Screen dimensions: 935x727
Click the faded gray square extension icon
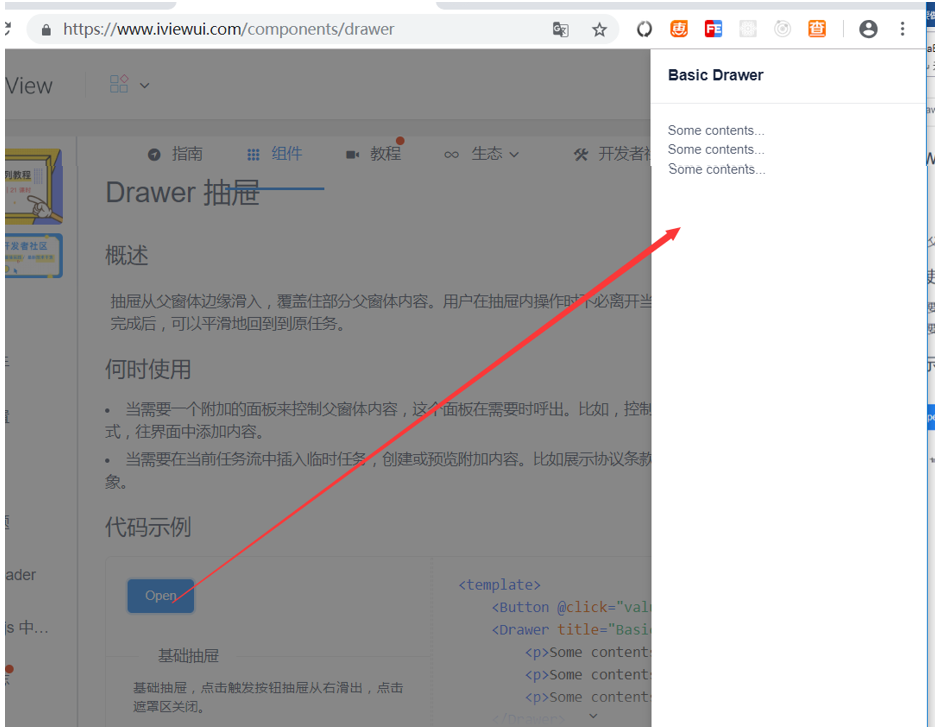[x=748, y=29]
